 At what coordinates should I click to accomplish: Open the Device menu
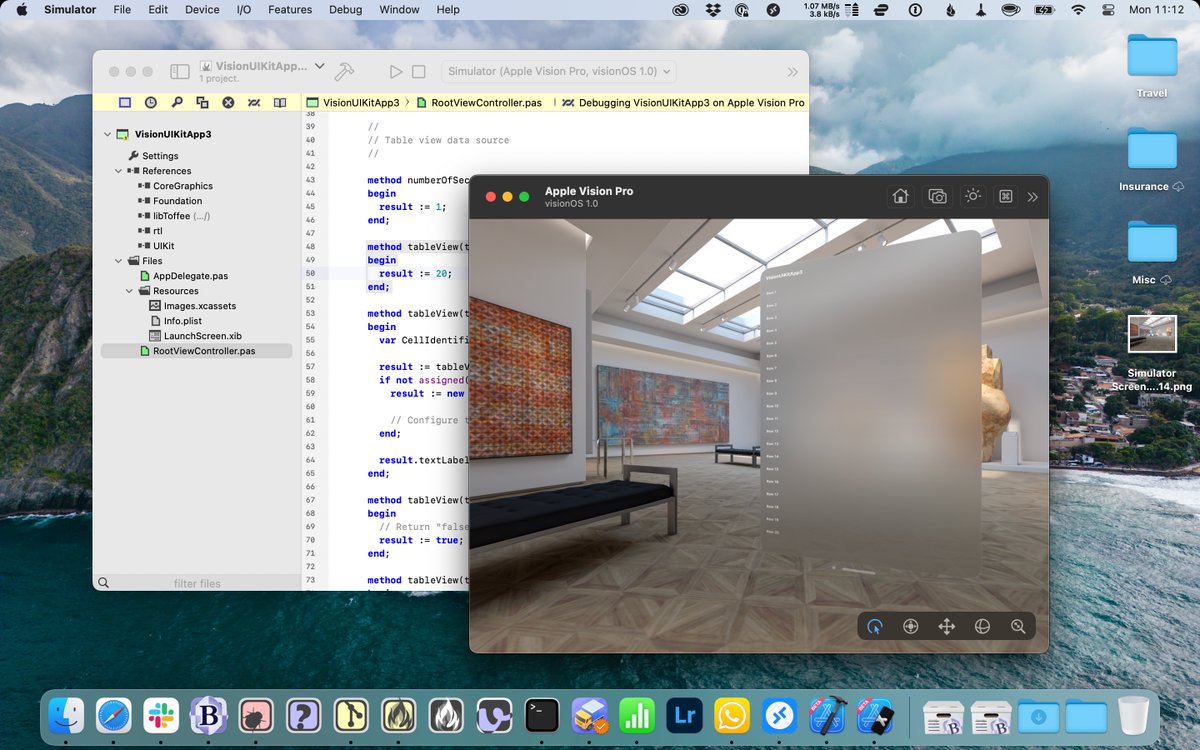(x=202, y=9)
